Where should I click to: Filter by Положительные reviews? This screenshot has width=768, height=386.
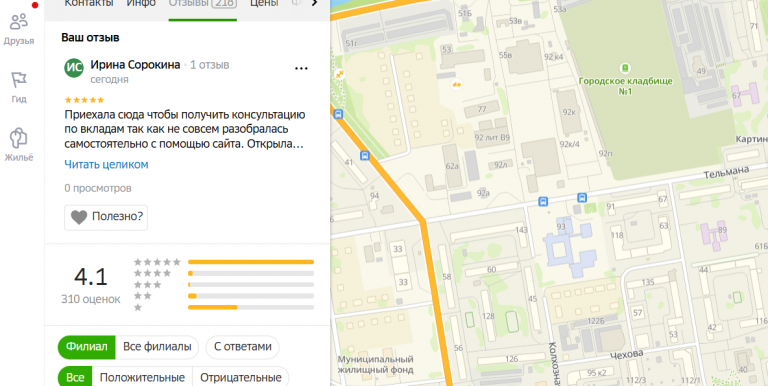(142, 377)
